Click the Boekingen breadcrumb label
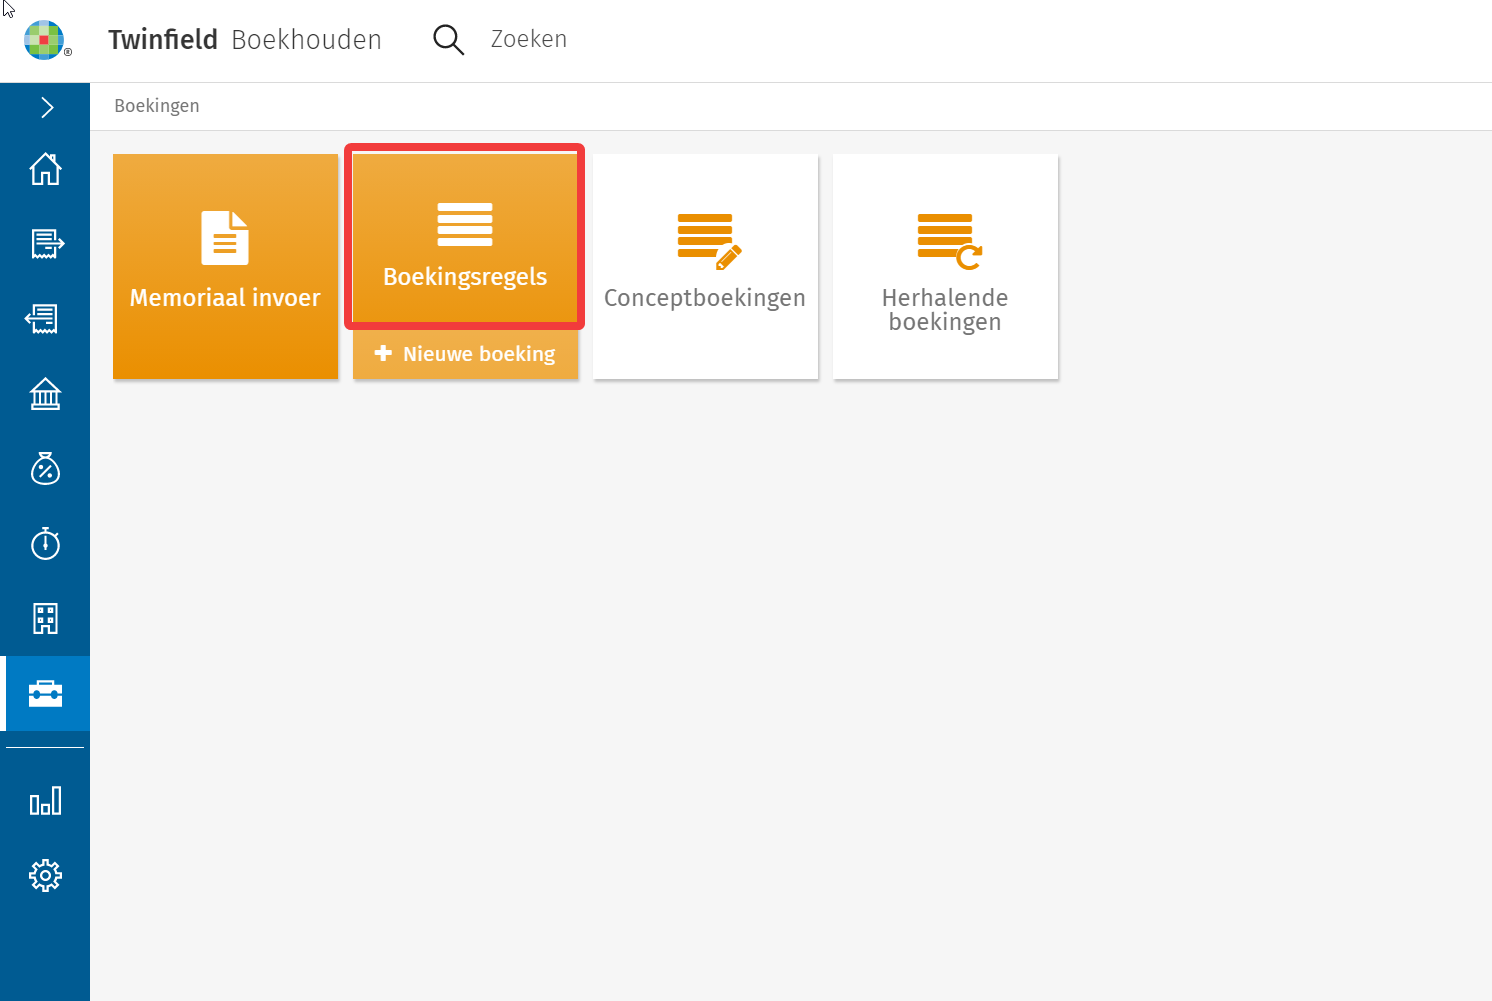The image size is (1492, 1001). click(157, 106)
